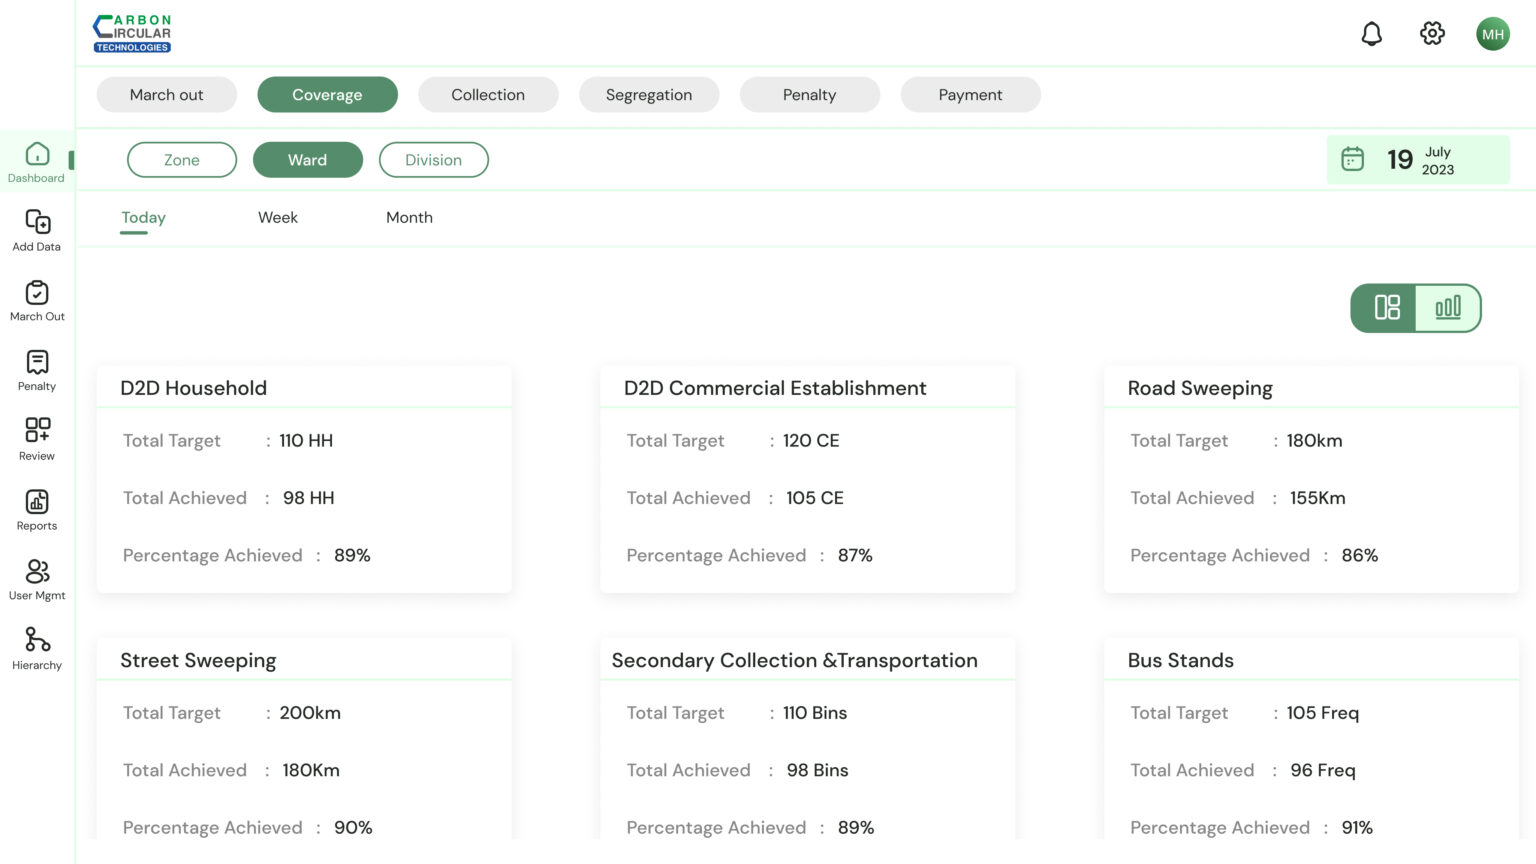Open the Segregation section
Viewport: 1536px width, 864px height.
tap(648, 95)
